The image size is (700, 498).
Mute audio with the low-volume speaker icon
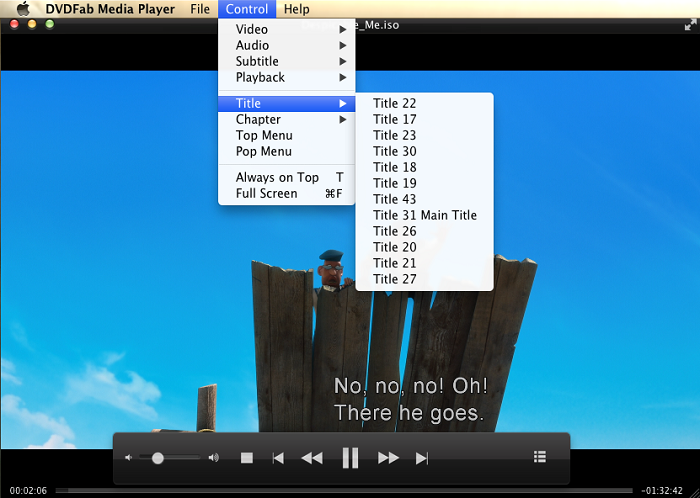point(128,458)
